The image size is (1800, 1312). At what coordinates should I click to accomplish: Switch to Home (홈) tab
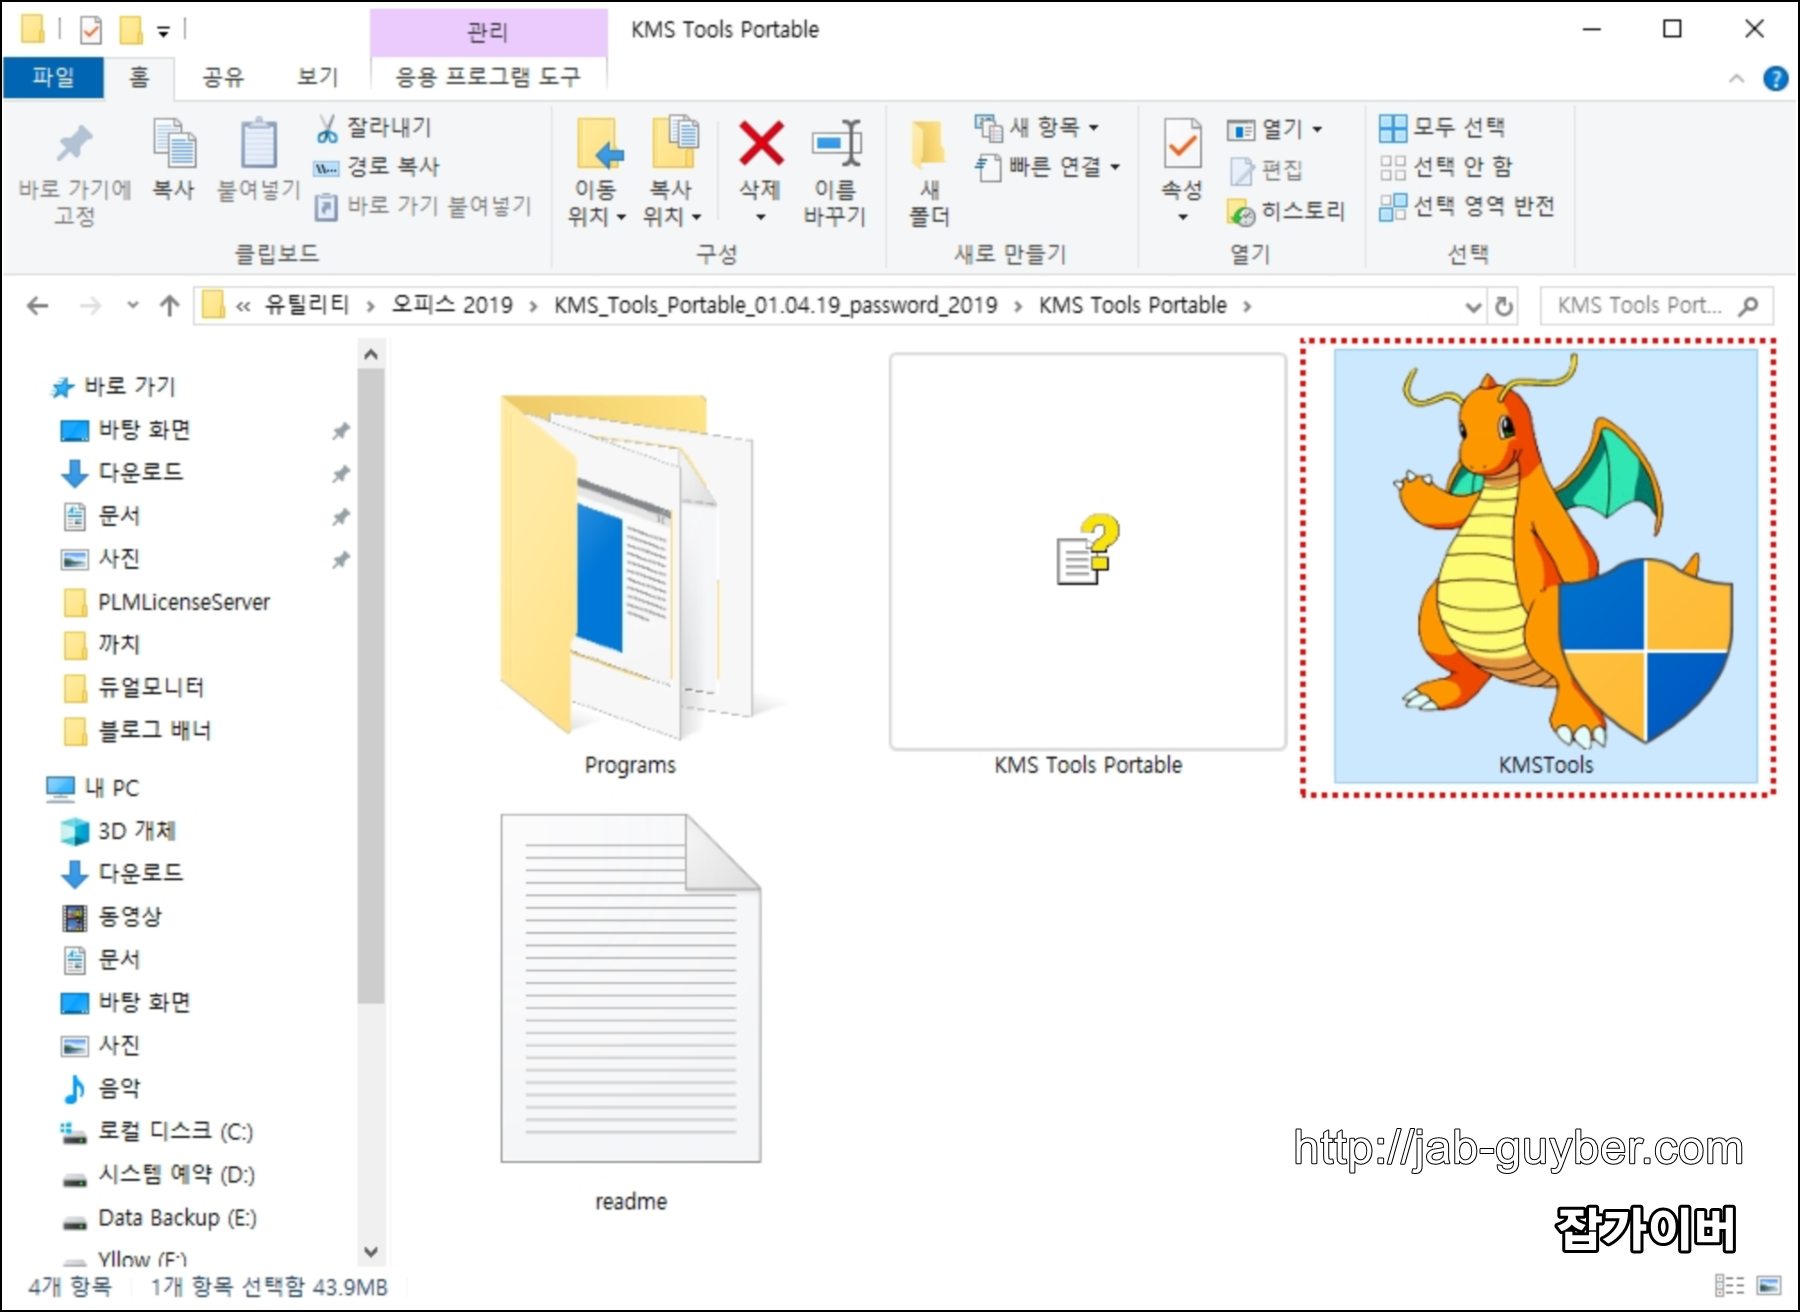(x=139, y=77)
